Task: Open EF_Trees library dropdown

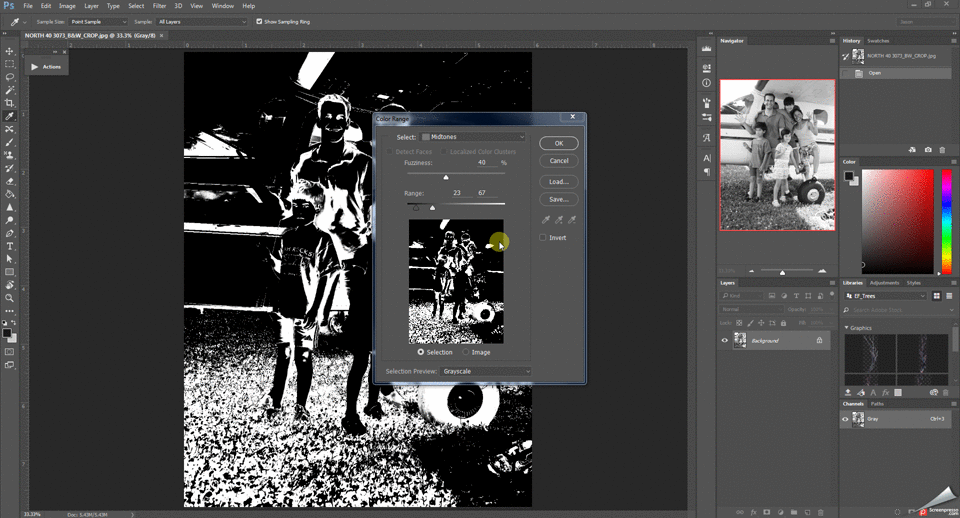Action: (885, 296)
